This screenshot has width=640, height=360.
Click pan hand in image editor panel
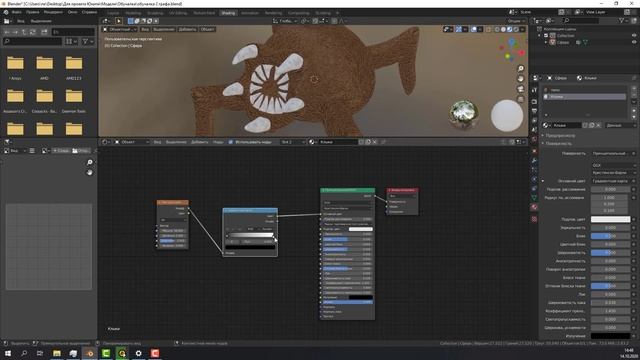tap(90, 172)
